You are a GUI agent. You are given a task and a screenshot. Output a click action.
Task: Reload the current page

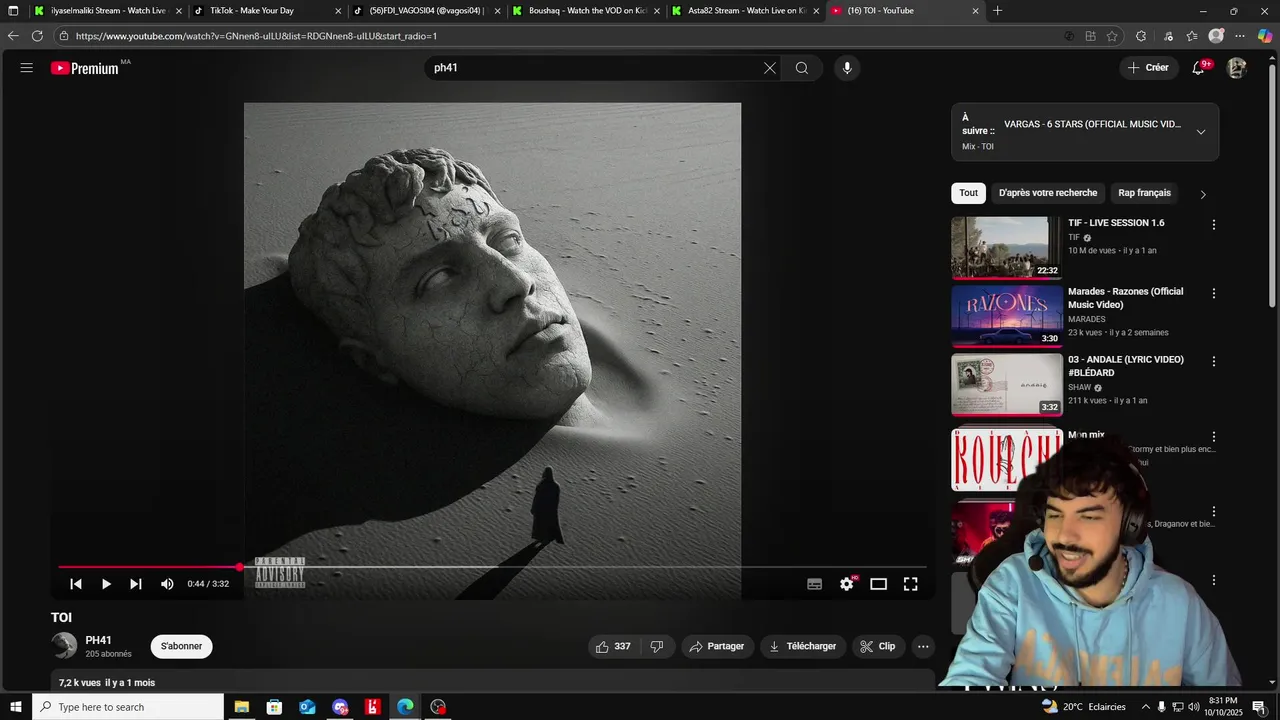pyautogui.click(x=37, y=36)
